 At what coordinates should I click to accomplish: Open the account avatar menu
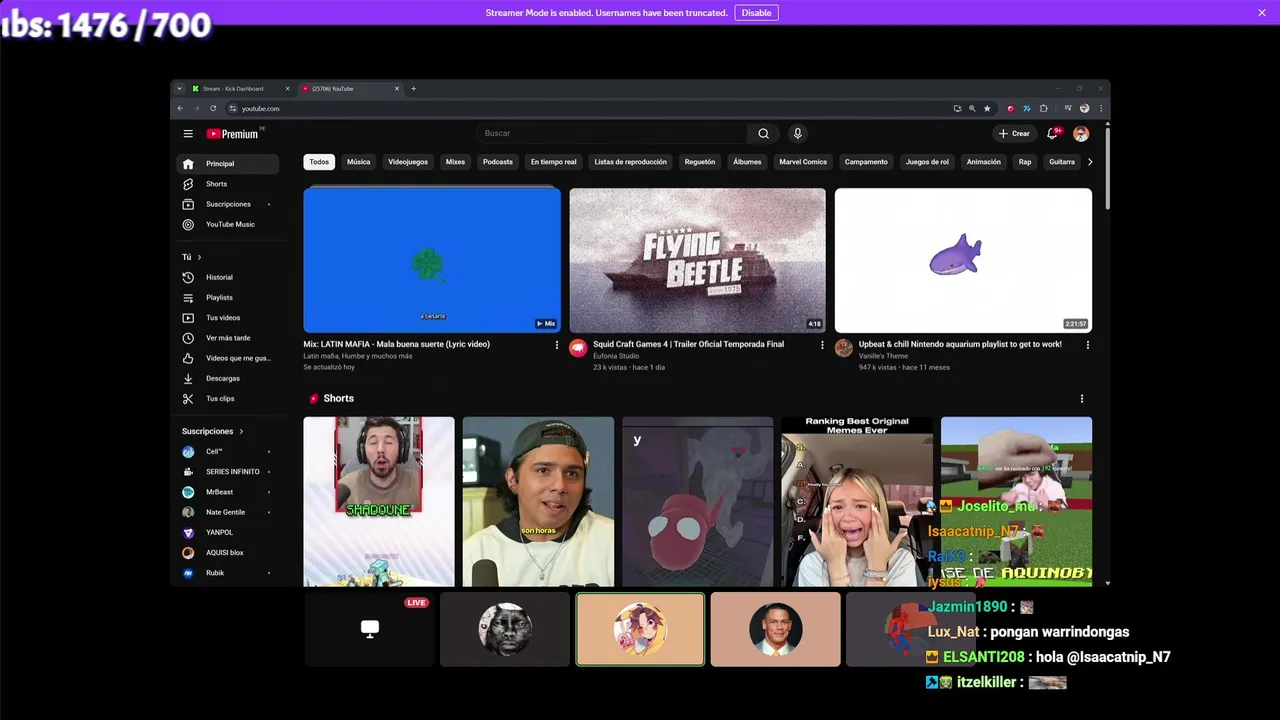click(x=1081, y=133)
